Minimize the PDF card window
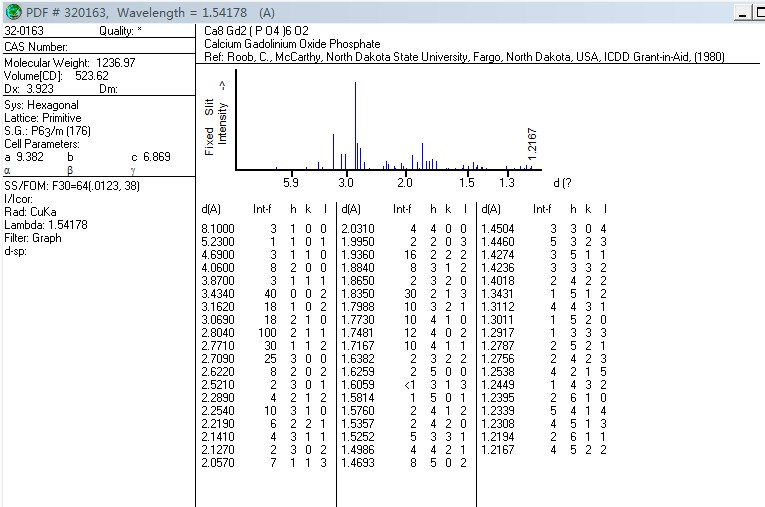 point(743,13)
